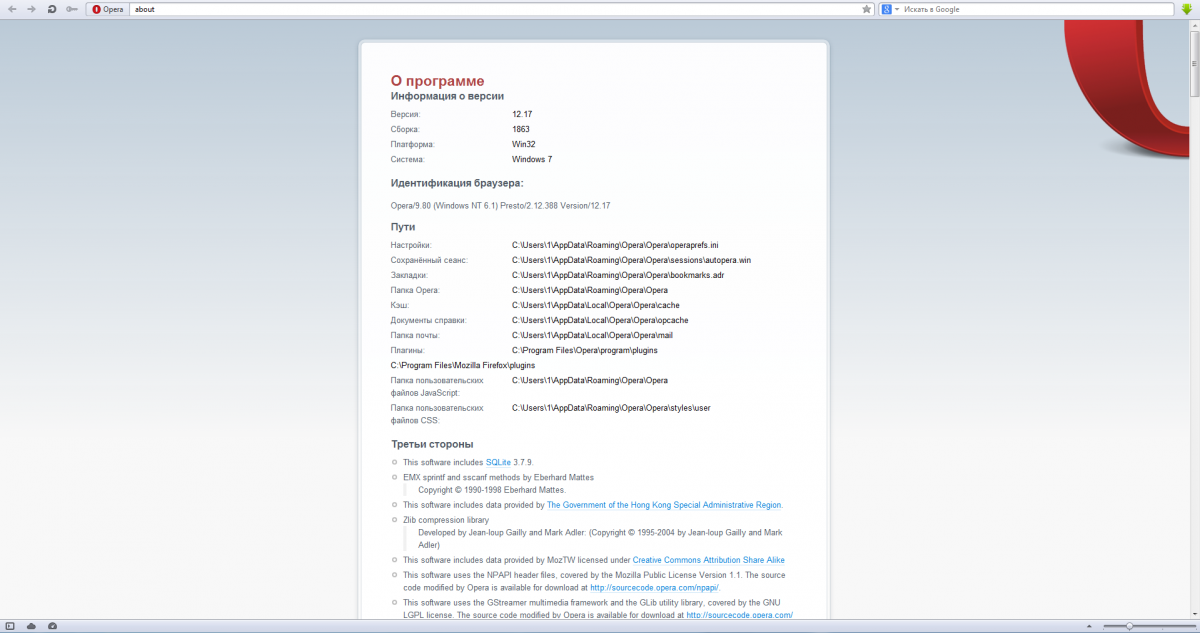Click the Opera Turbo status bar icon
The height and width of the screenshot is (633, 1200).
52,626
